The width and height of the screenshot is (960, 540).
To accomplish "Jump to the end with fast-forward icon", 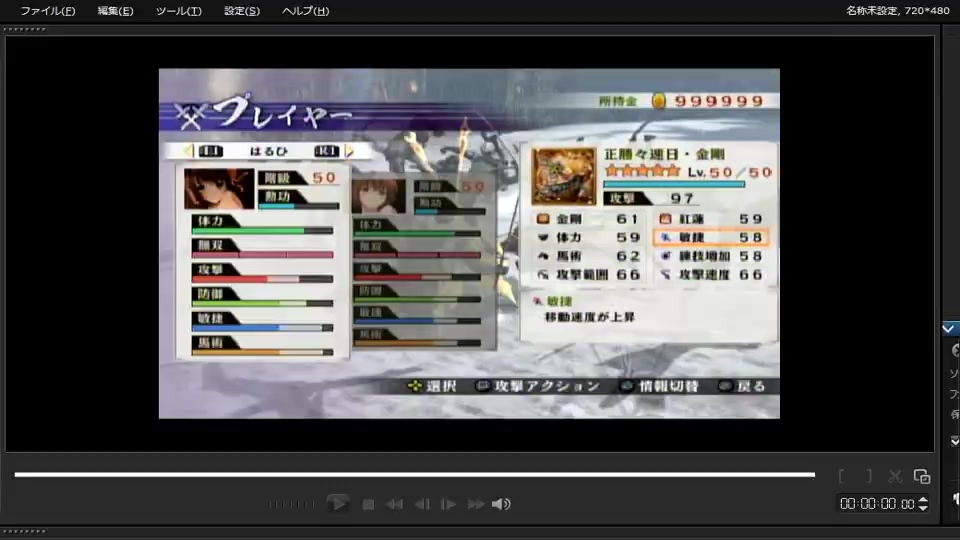I will 476,504.
